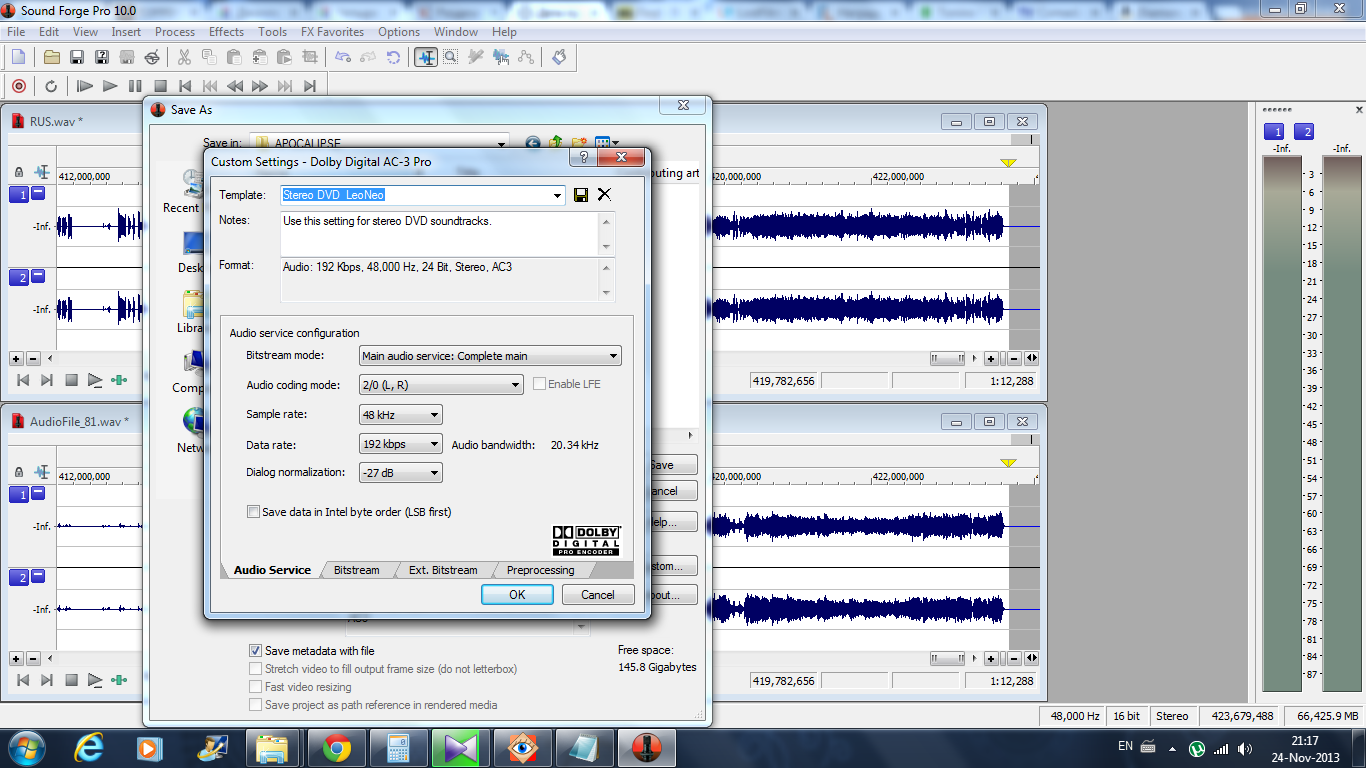1366x768 pixels.
Task: Toggle the Enable LFE checkbox
Action: pos(540,384)
